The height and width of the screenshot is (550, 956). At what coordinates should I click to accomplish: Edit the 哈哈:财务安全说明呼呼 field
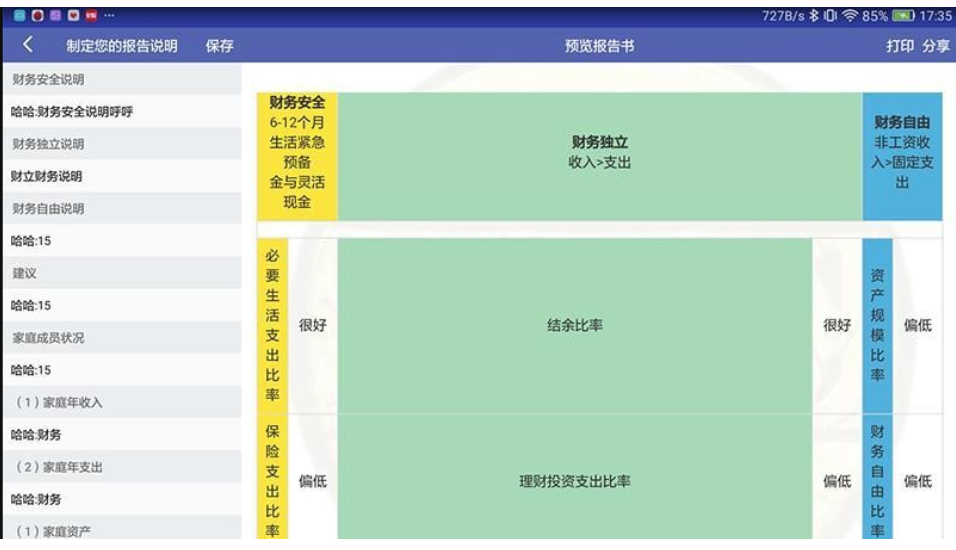pyautogui.click(x=122, y=112)
